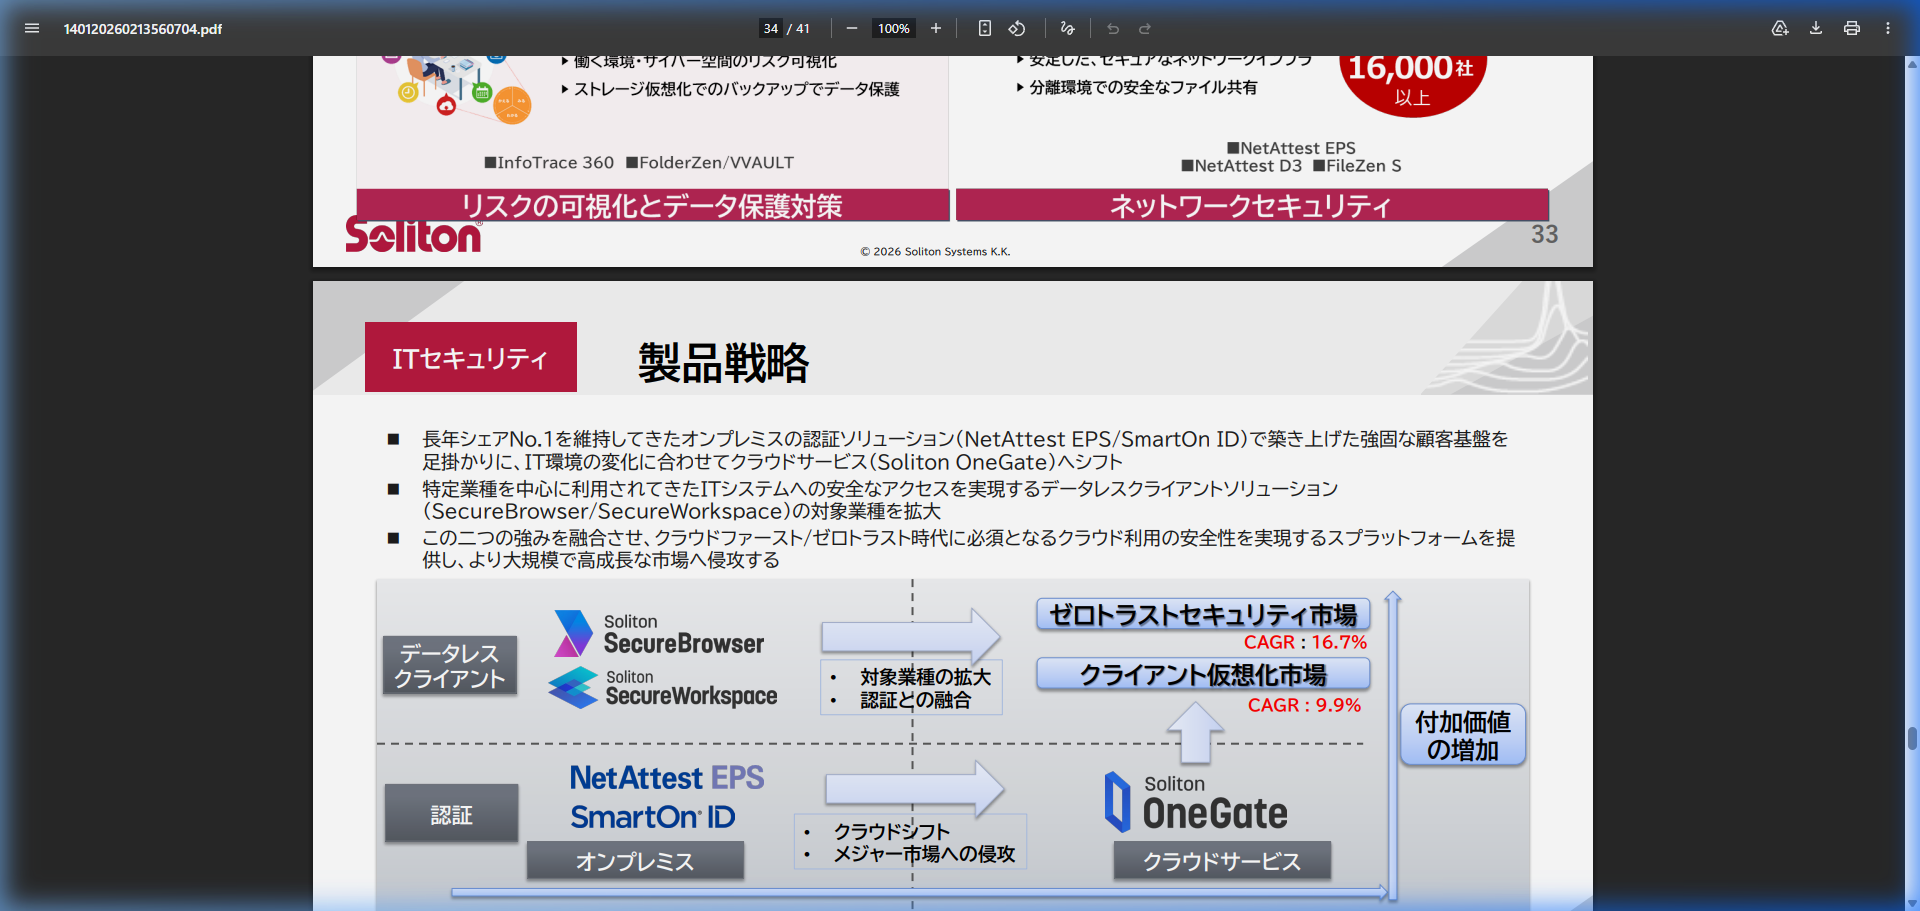
Task: Open the more actions menu
Action: [1888, 28]
